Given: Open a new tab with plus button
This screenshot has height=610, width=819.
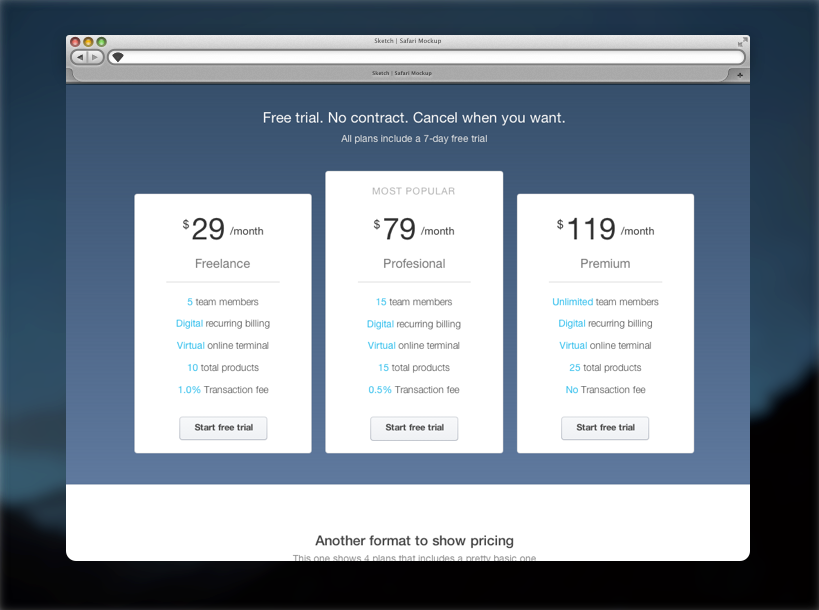Looking at the screenshot, I should tap(739, 74).
